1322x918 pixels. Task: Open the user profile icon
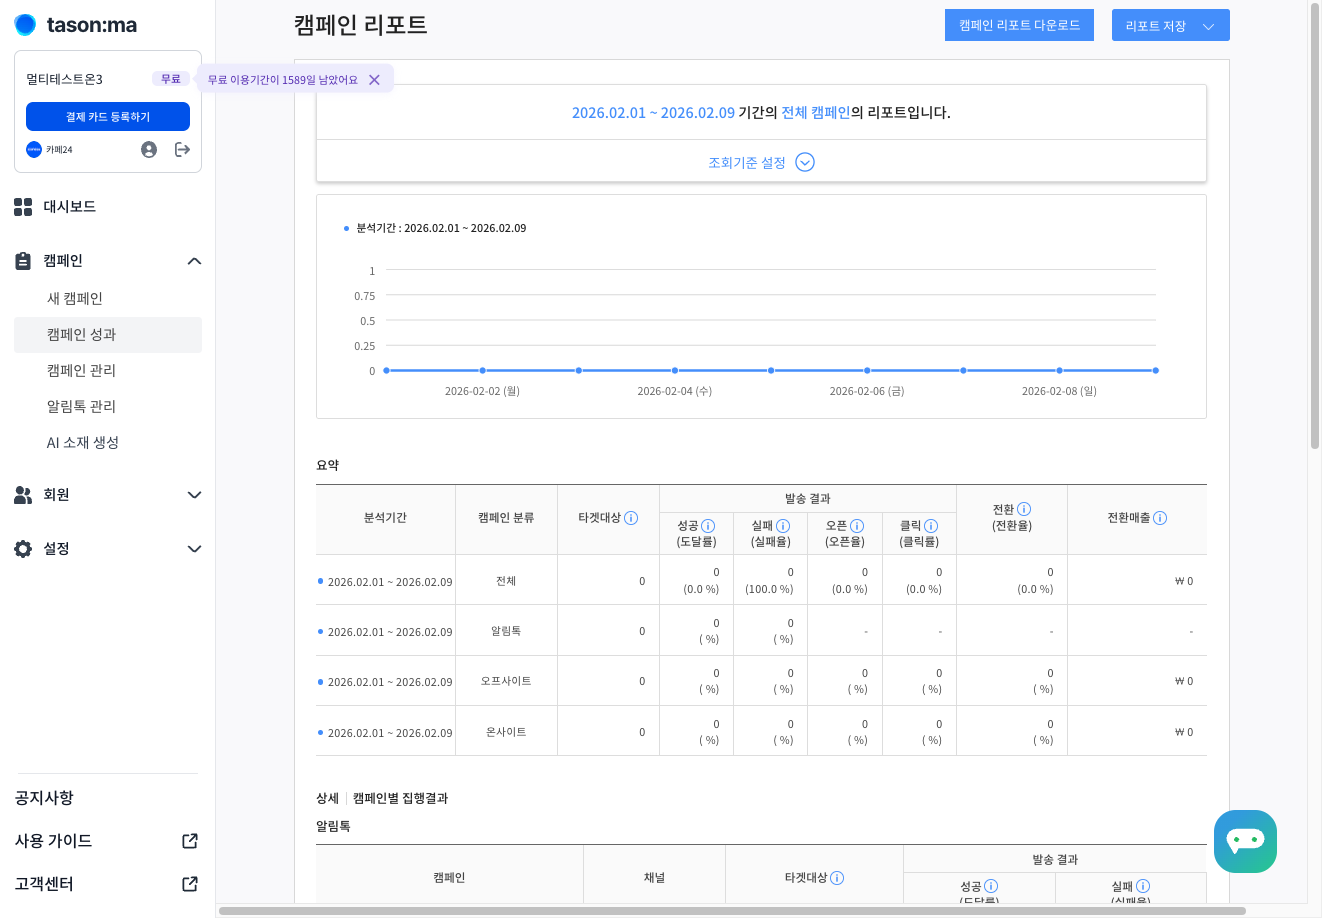[x=149, y=149]
